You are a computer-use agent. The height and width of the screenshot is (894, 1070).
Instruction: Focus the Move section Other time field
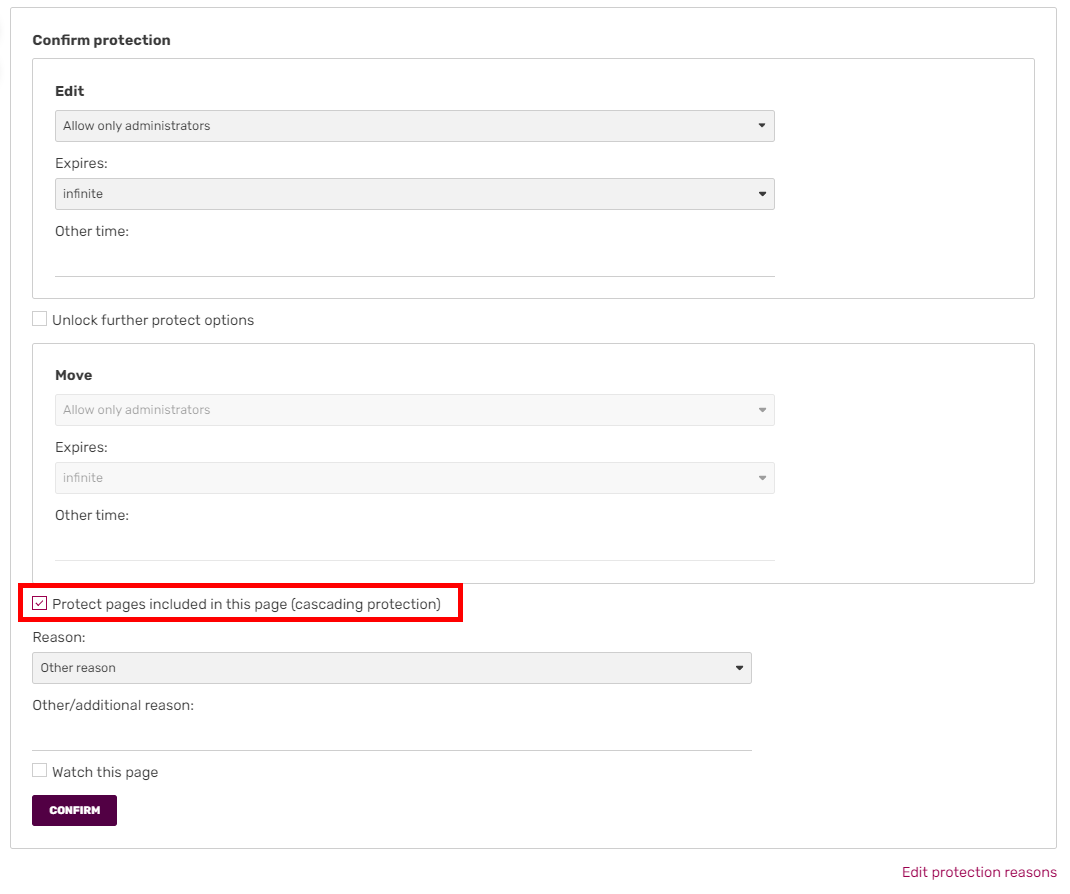[x=414, y=546]
